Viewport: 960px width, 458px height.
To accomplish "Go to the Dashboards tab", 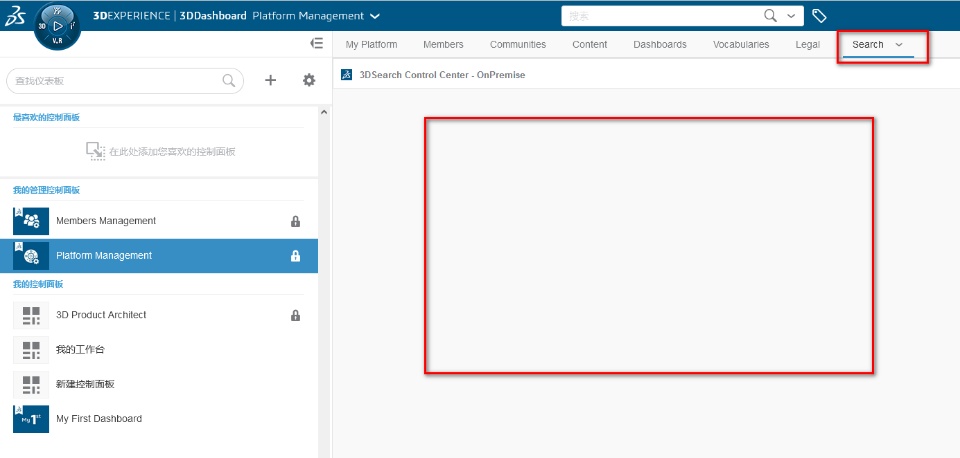I will pos(660,45).
